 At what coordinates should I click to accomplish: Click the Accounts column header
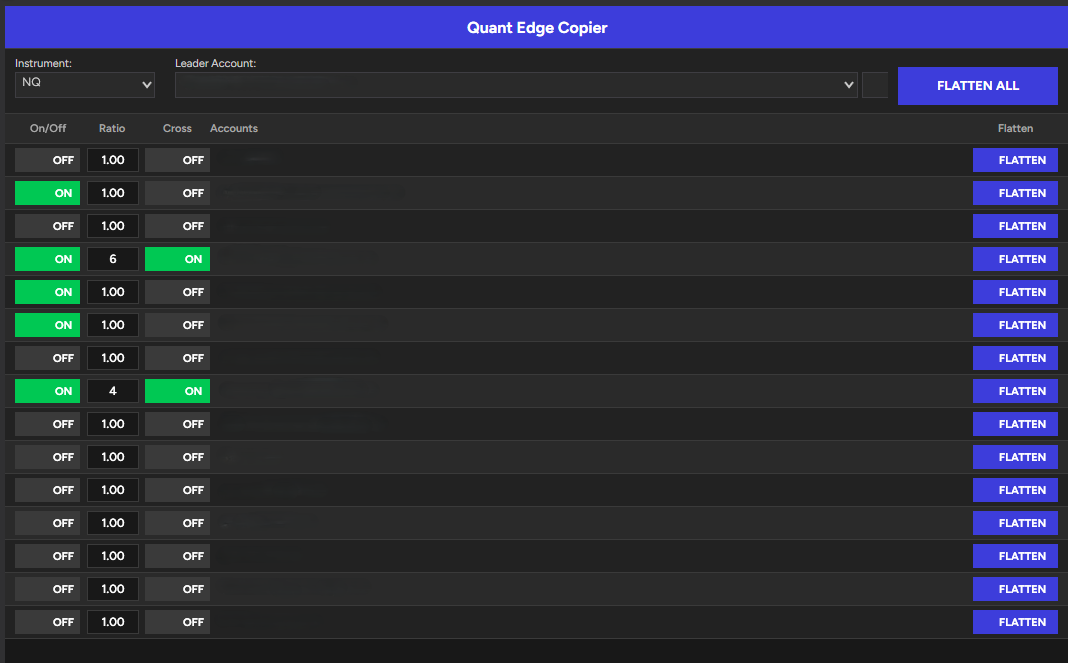pyautogui.click(x=234, y=128)
